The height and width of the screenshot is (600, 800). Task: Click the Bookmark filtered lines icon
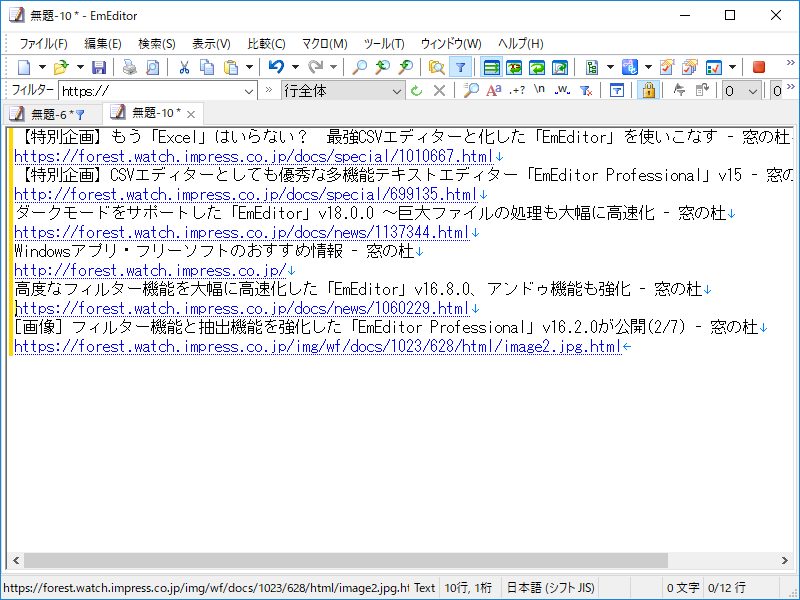[679, 91]
